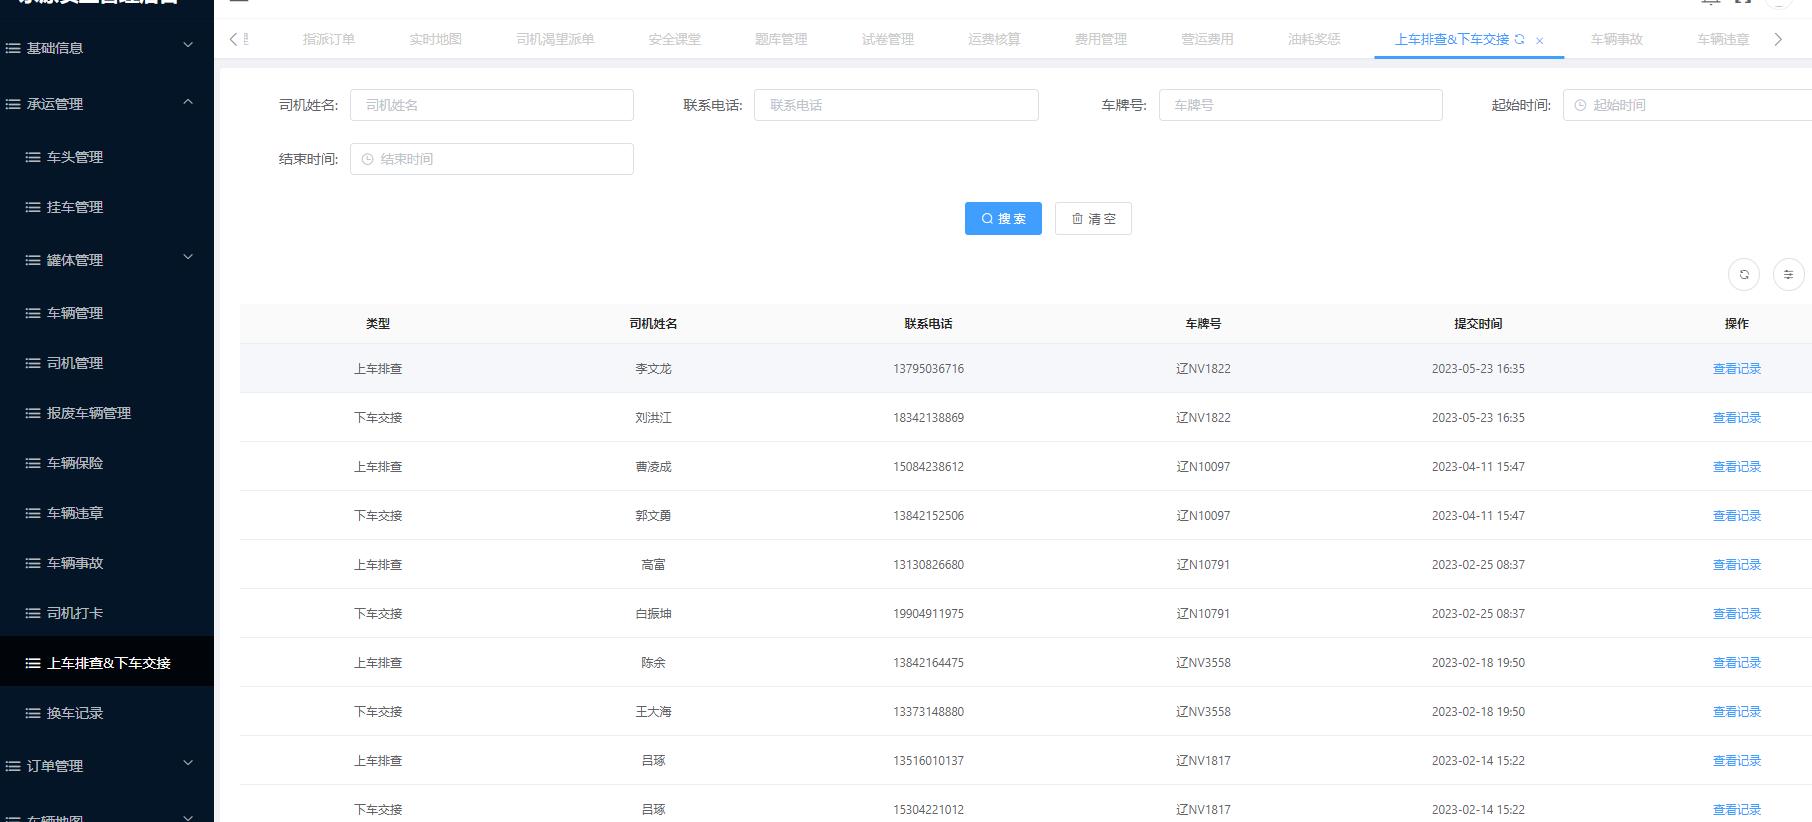Focus the 车牌号 input field
This screenshot has height=822, width=1812.
pos(1300,105)
